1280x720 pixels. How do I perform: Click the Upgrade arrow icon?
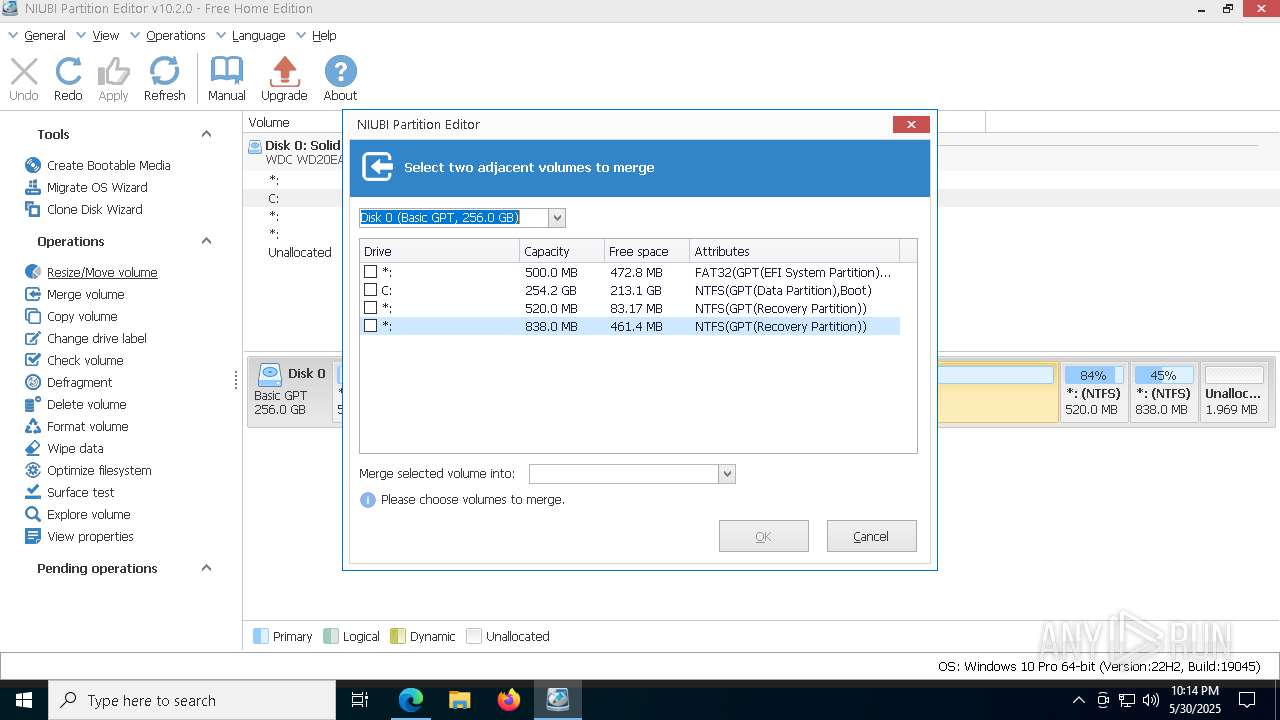click(x=284, y=72)
